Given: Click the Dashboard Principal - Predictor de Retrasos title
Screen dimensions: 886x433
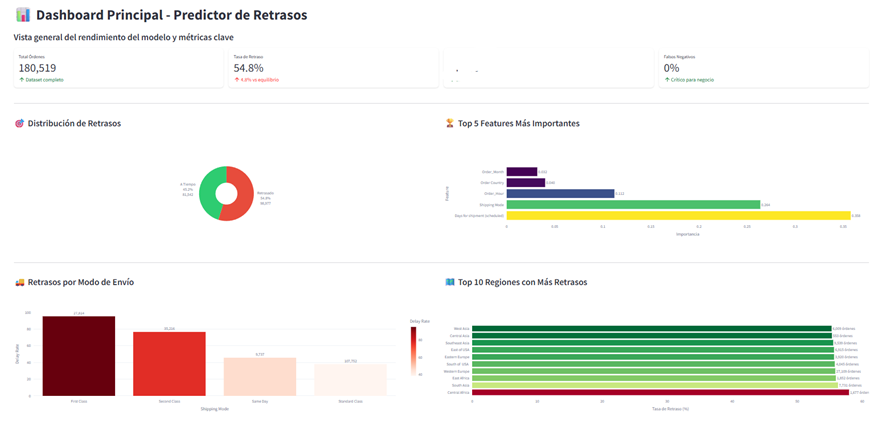Looking at the screenshot, I should tap(172, 15).
